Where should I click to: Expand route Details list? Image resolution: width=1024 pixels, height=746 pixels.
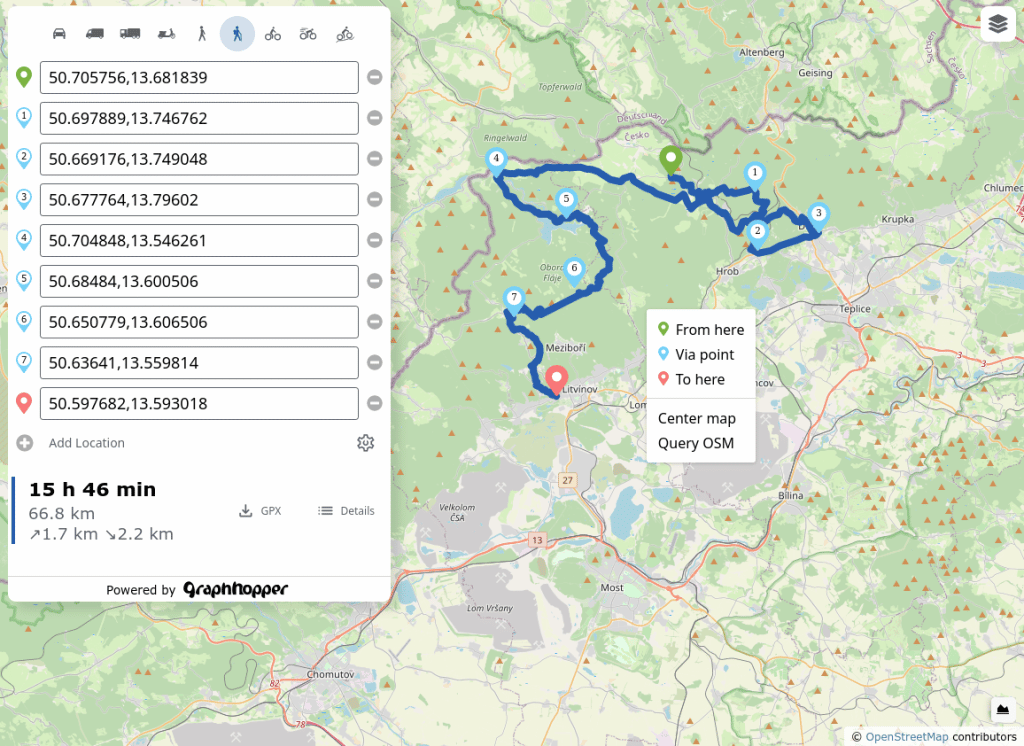click(x=346, y=511)
